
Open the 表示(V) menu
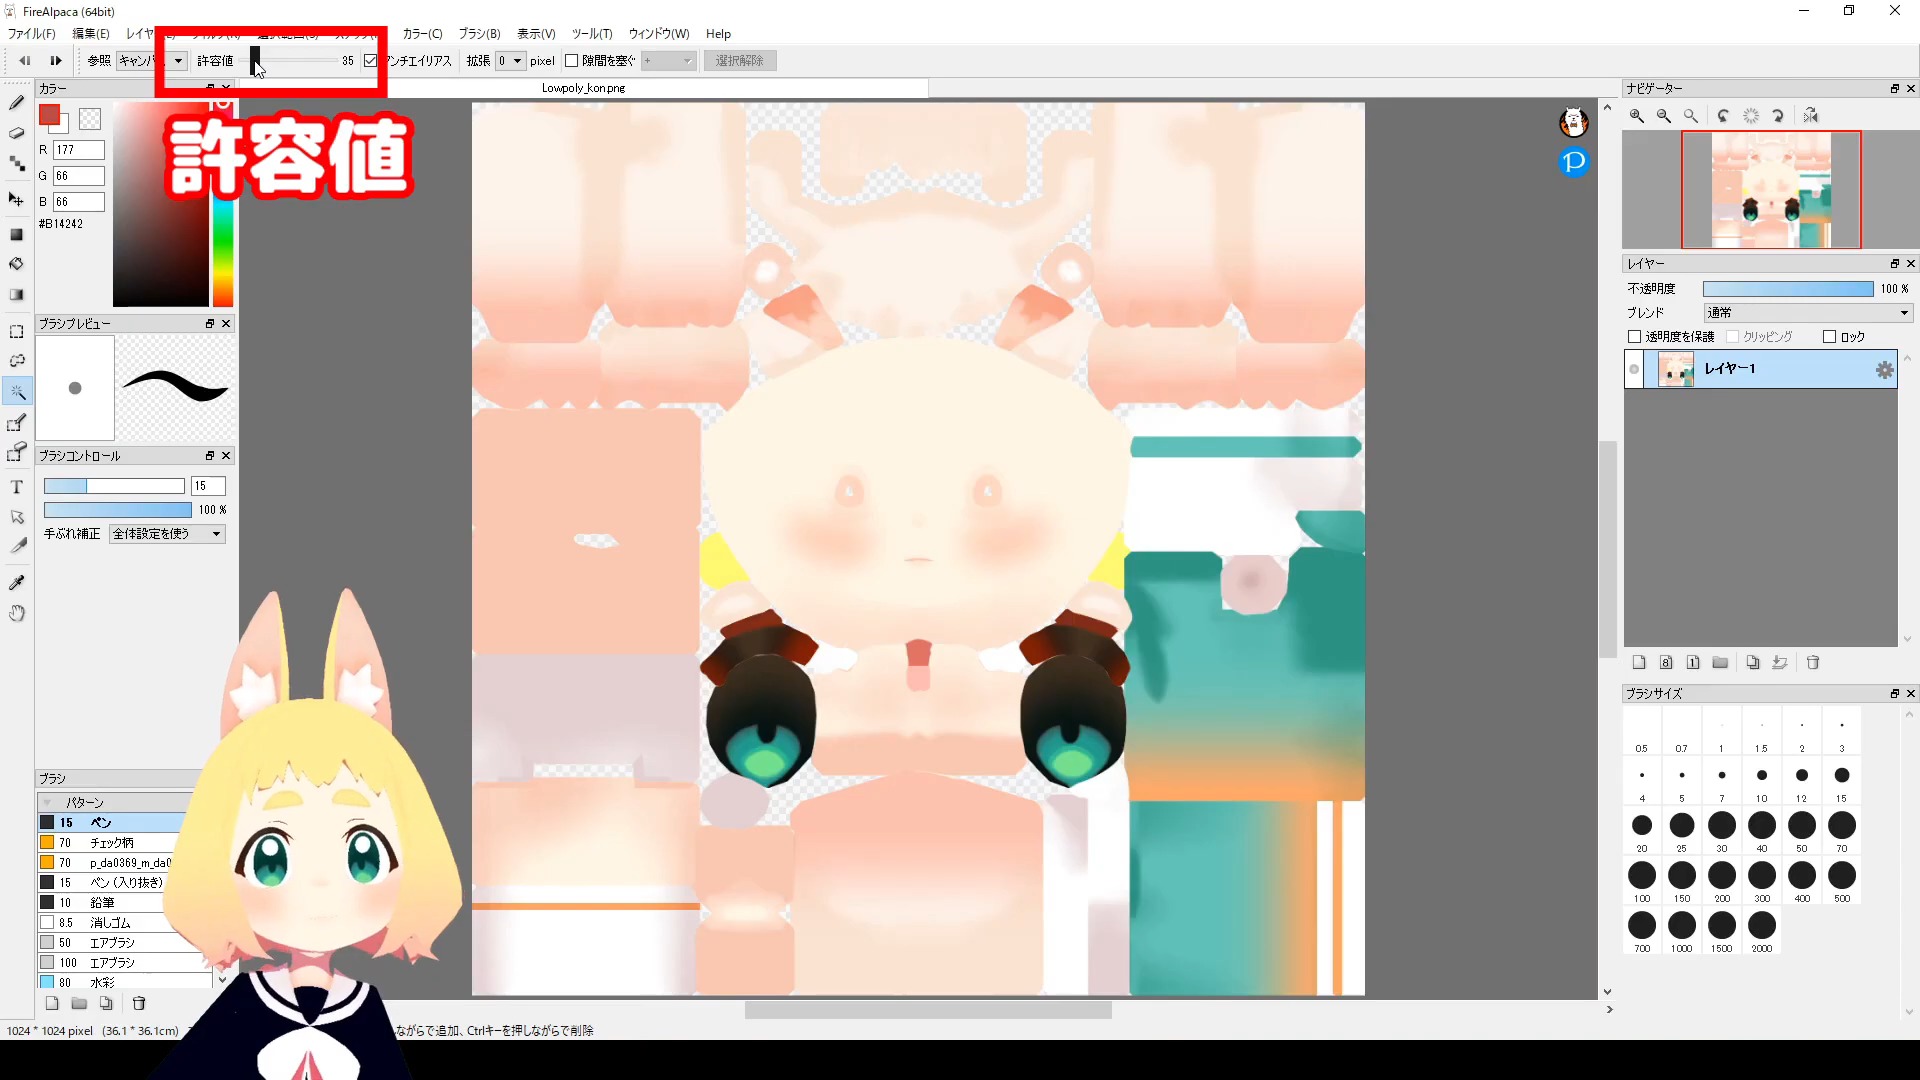[536, 34]
